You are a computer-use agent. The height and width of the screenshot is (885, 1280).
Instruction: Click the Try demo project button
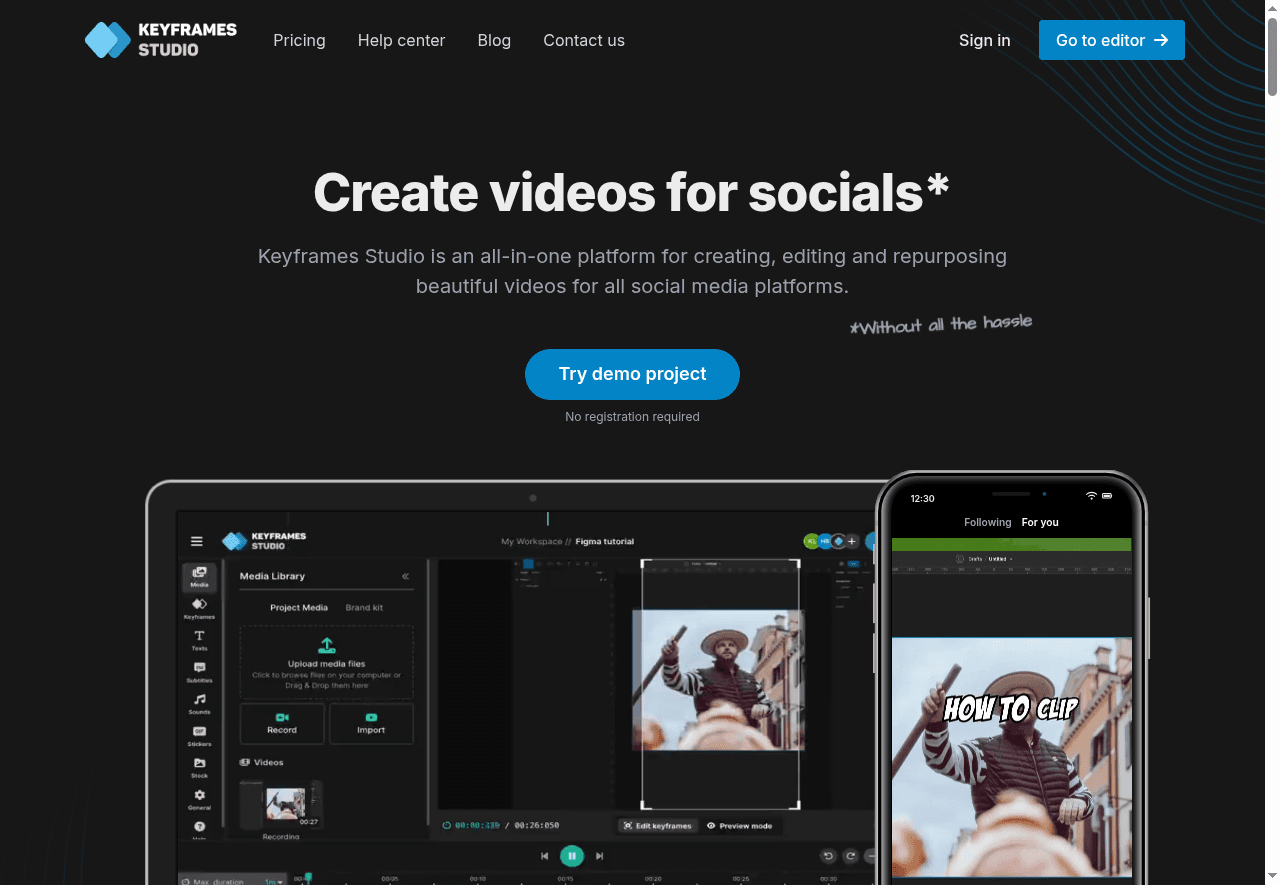(x=632, y=374)
